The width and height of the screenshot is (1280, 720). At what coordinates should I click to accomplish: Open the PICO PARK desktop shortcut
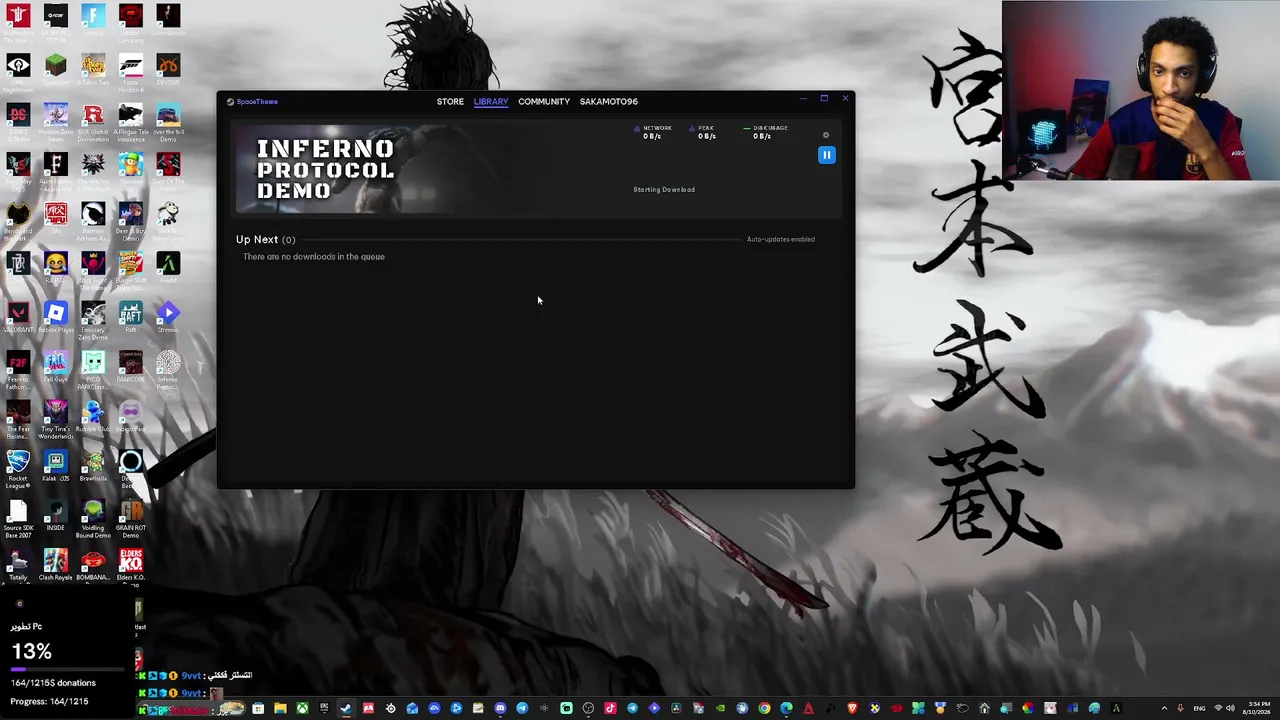[93, 370]
